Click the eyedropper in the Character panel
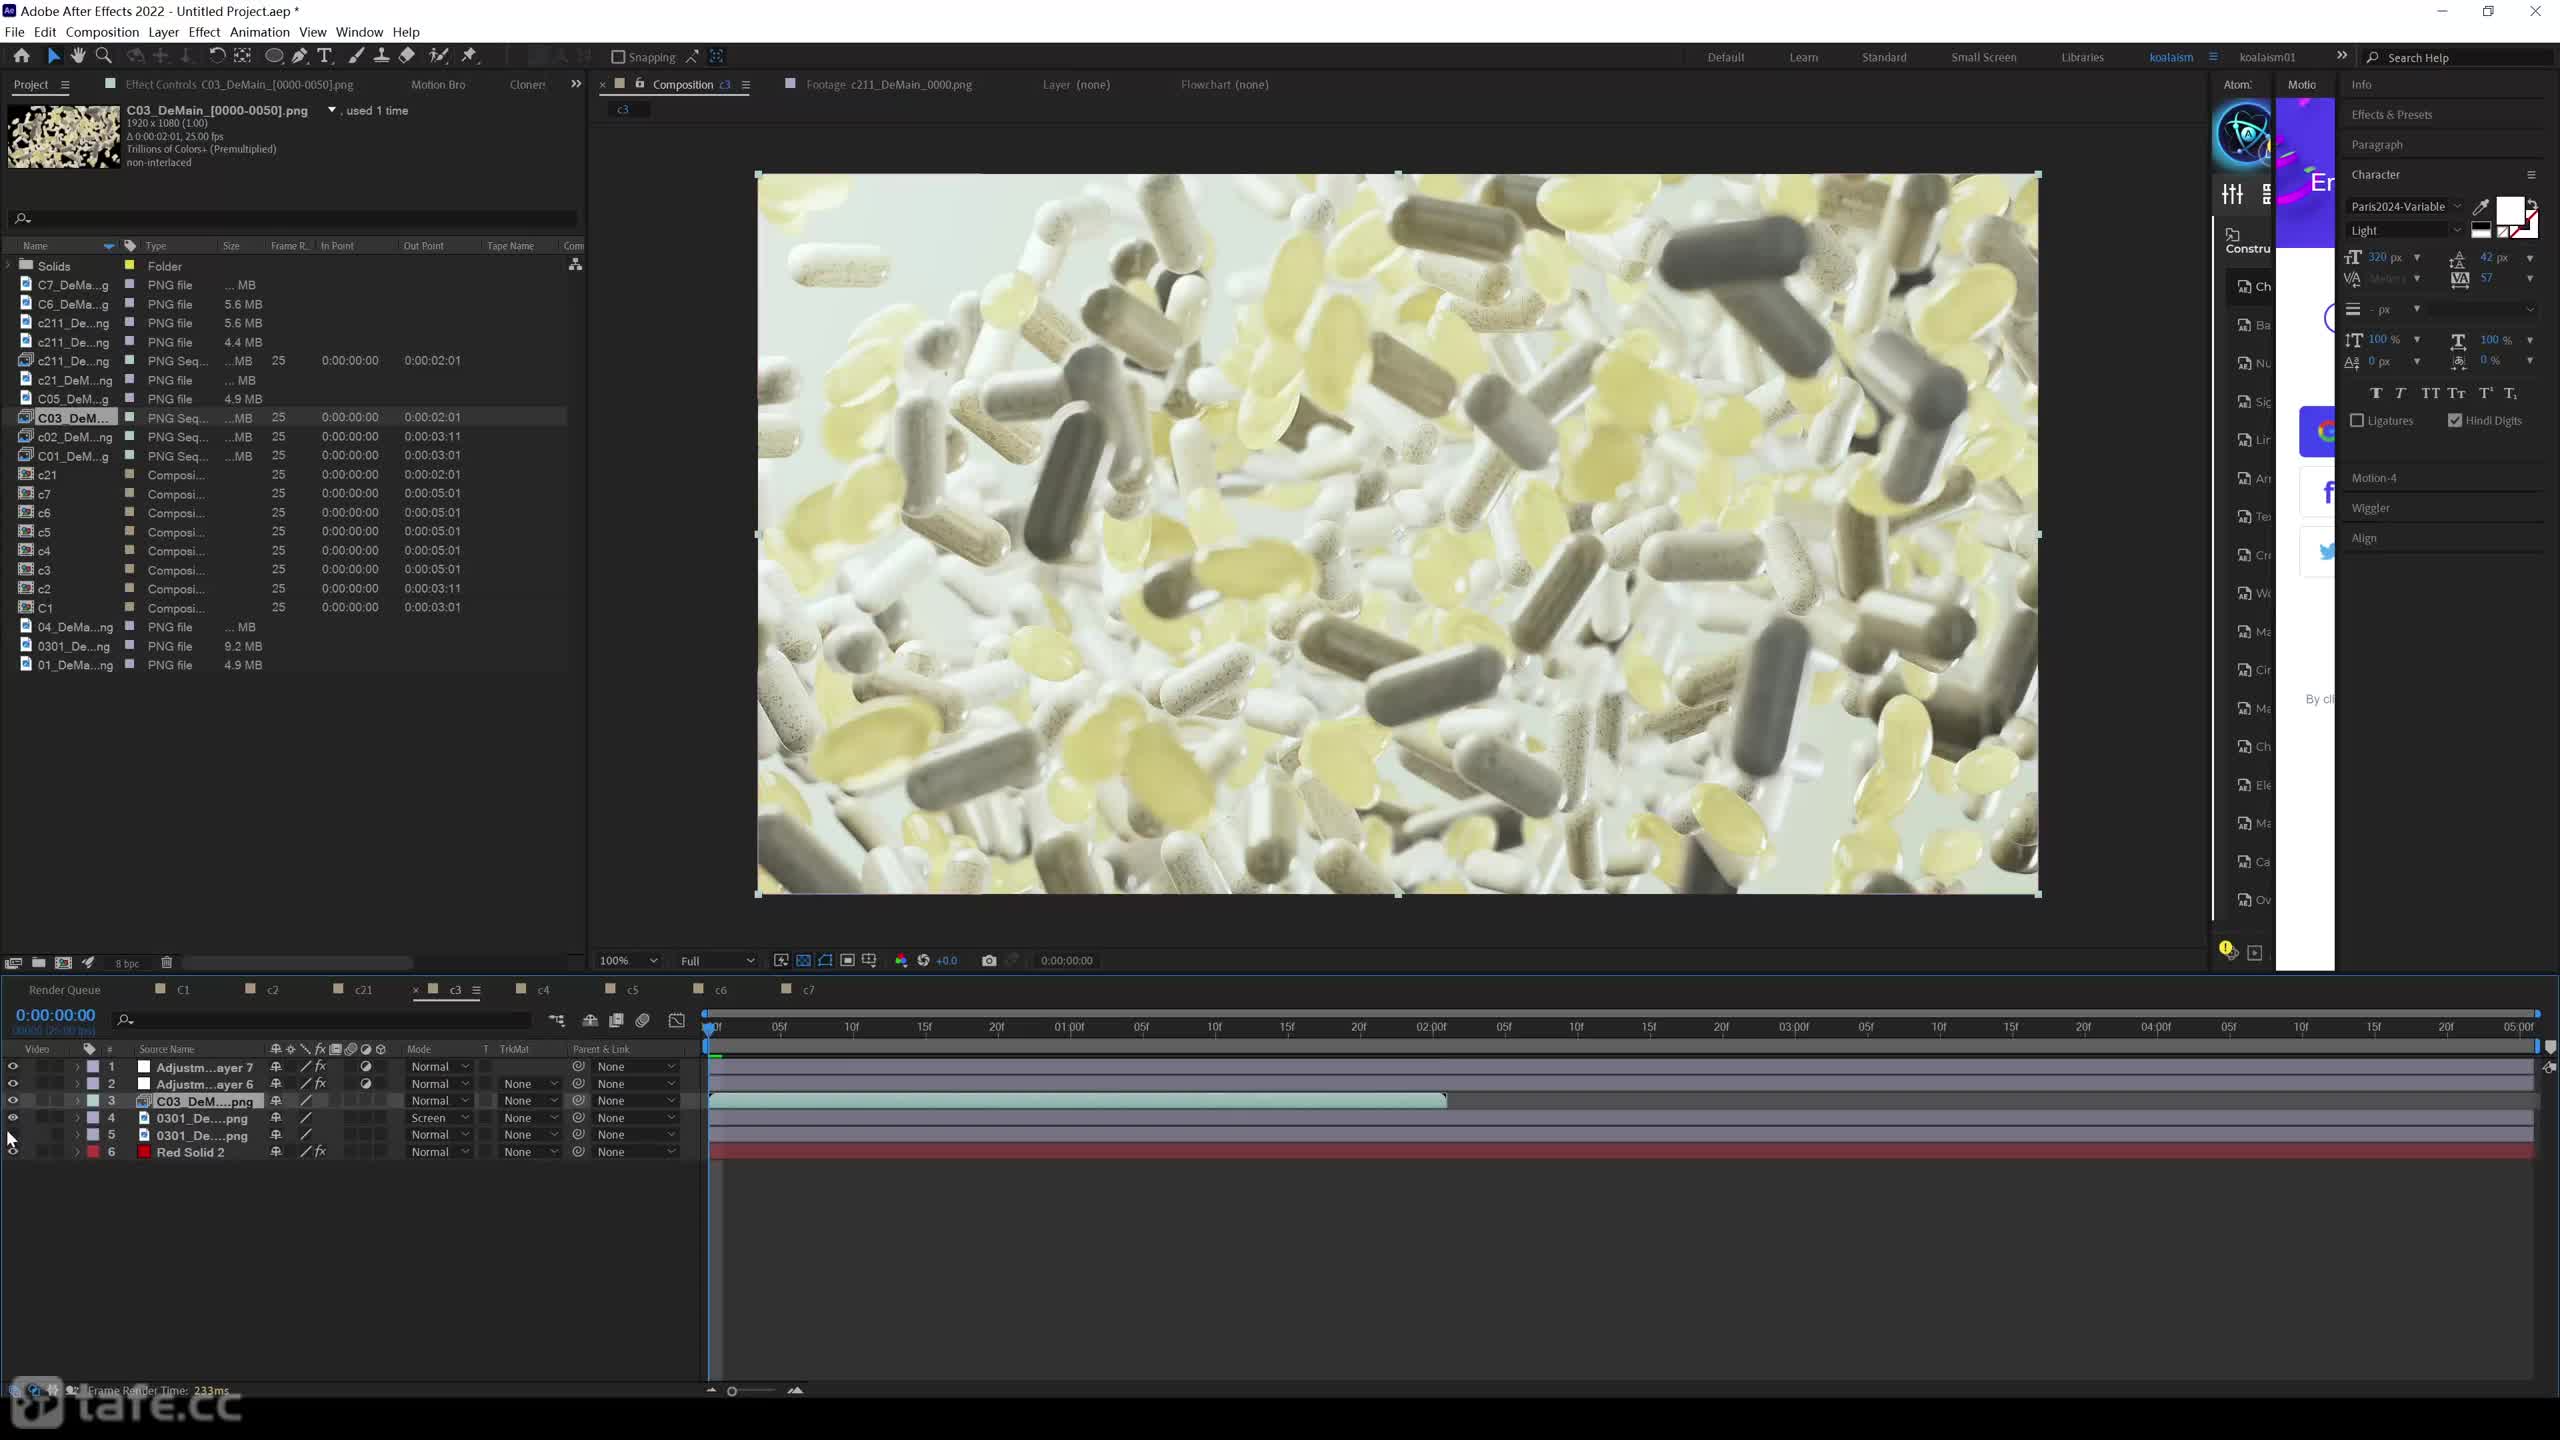The image size is (2560, 1440). pos(2481,207)
